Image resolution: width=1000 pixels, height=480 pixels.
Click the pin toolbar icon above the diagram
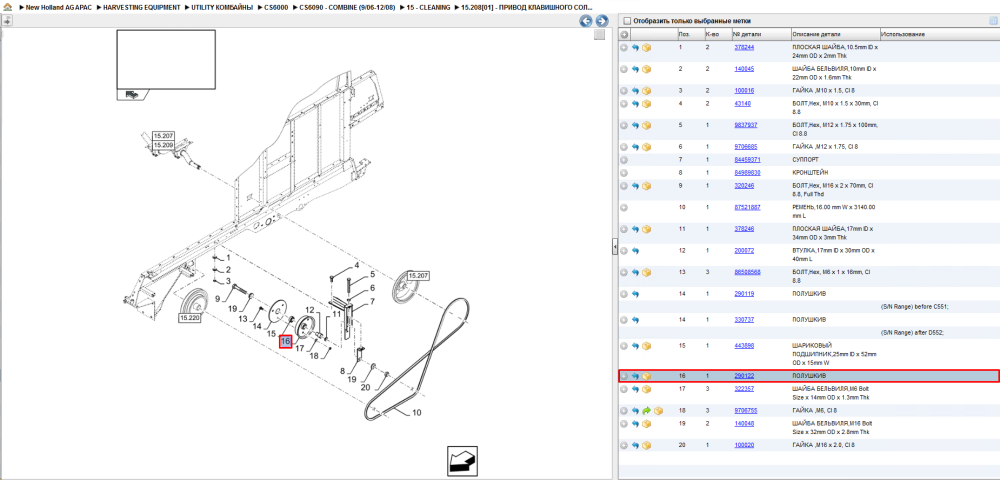[7, 21]
